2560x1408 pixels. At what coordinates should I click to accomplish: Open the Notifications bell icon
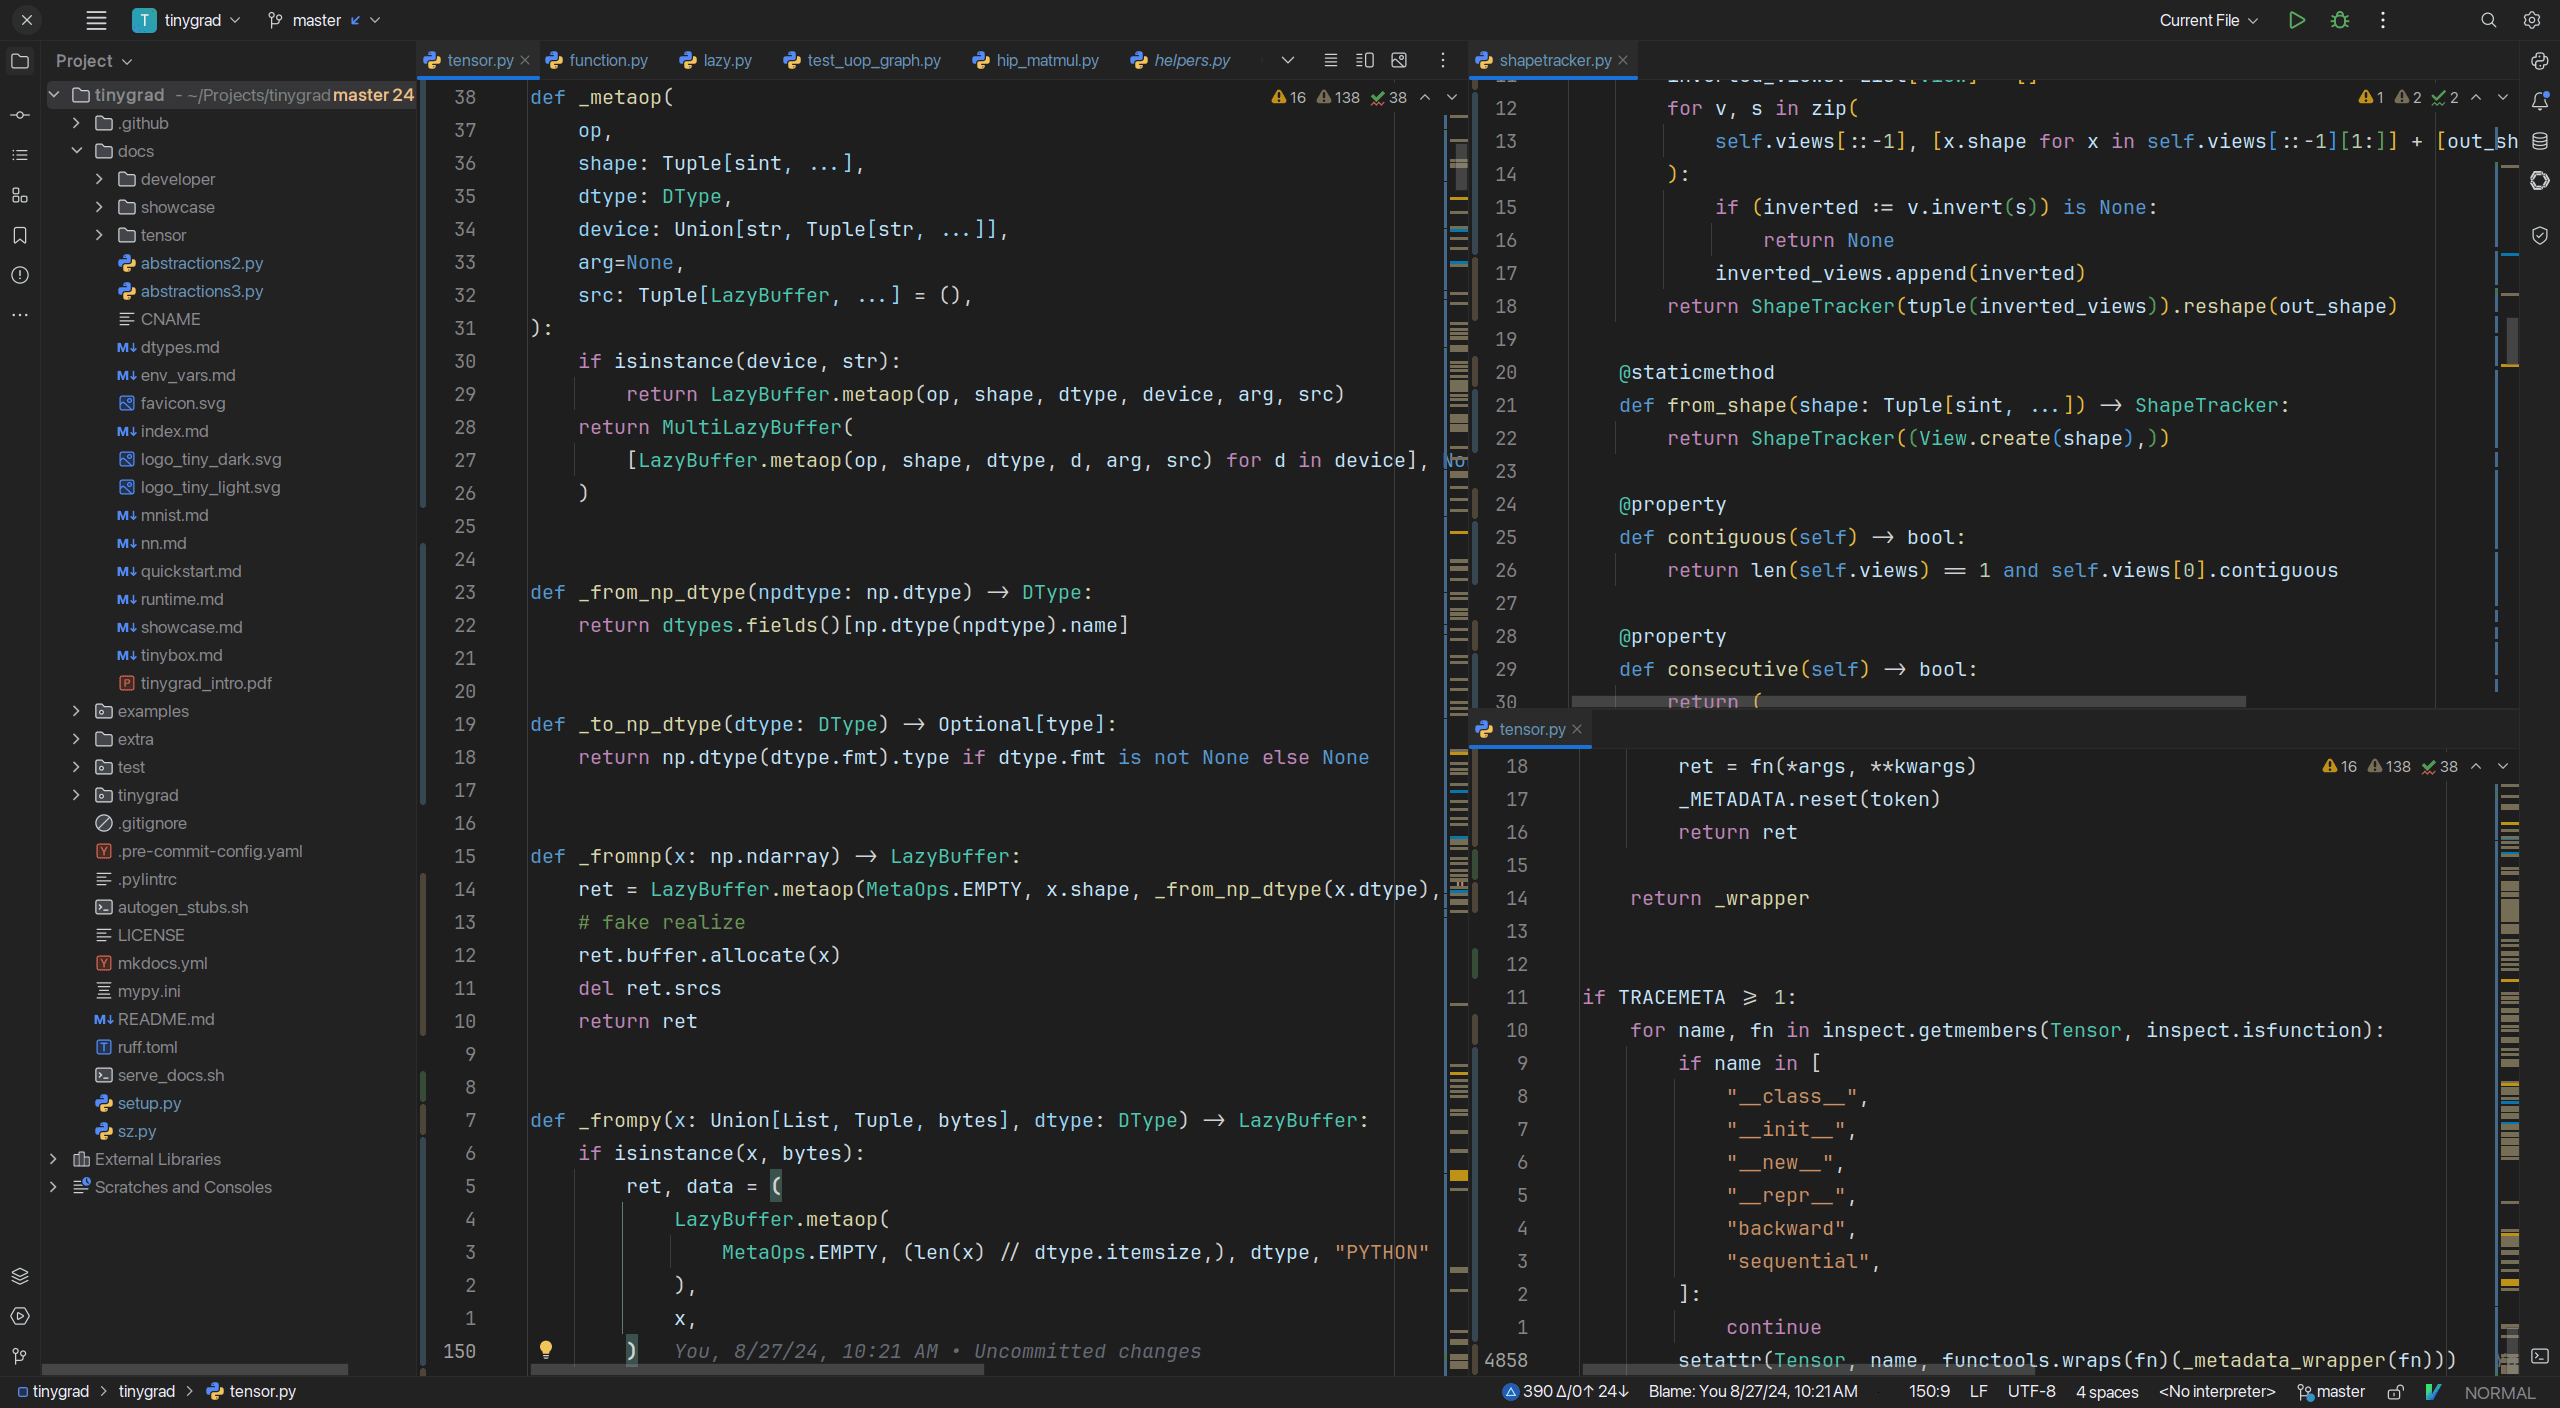click(x=2540, y=101)
